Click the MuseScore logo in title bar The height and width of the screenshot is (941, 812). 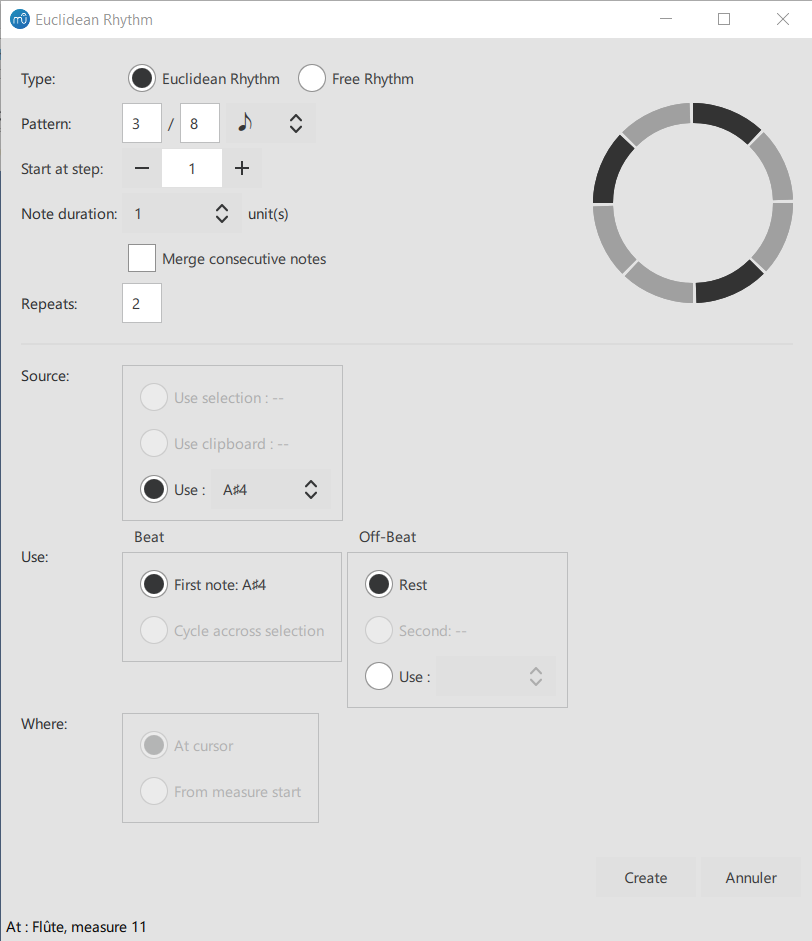pos(19,19)
